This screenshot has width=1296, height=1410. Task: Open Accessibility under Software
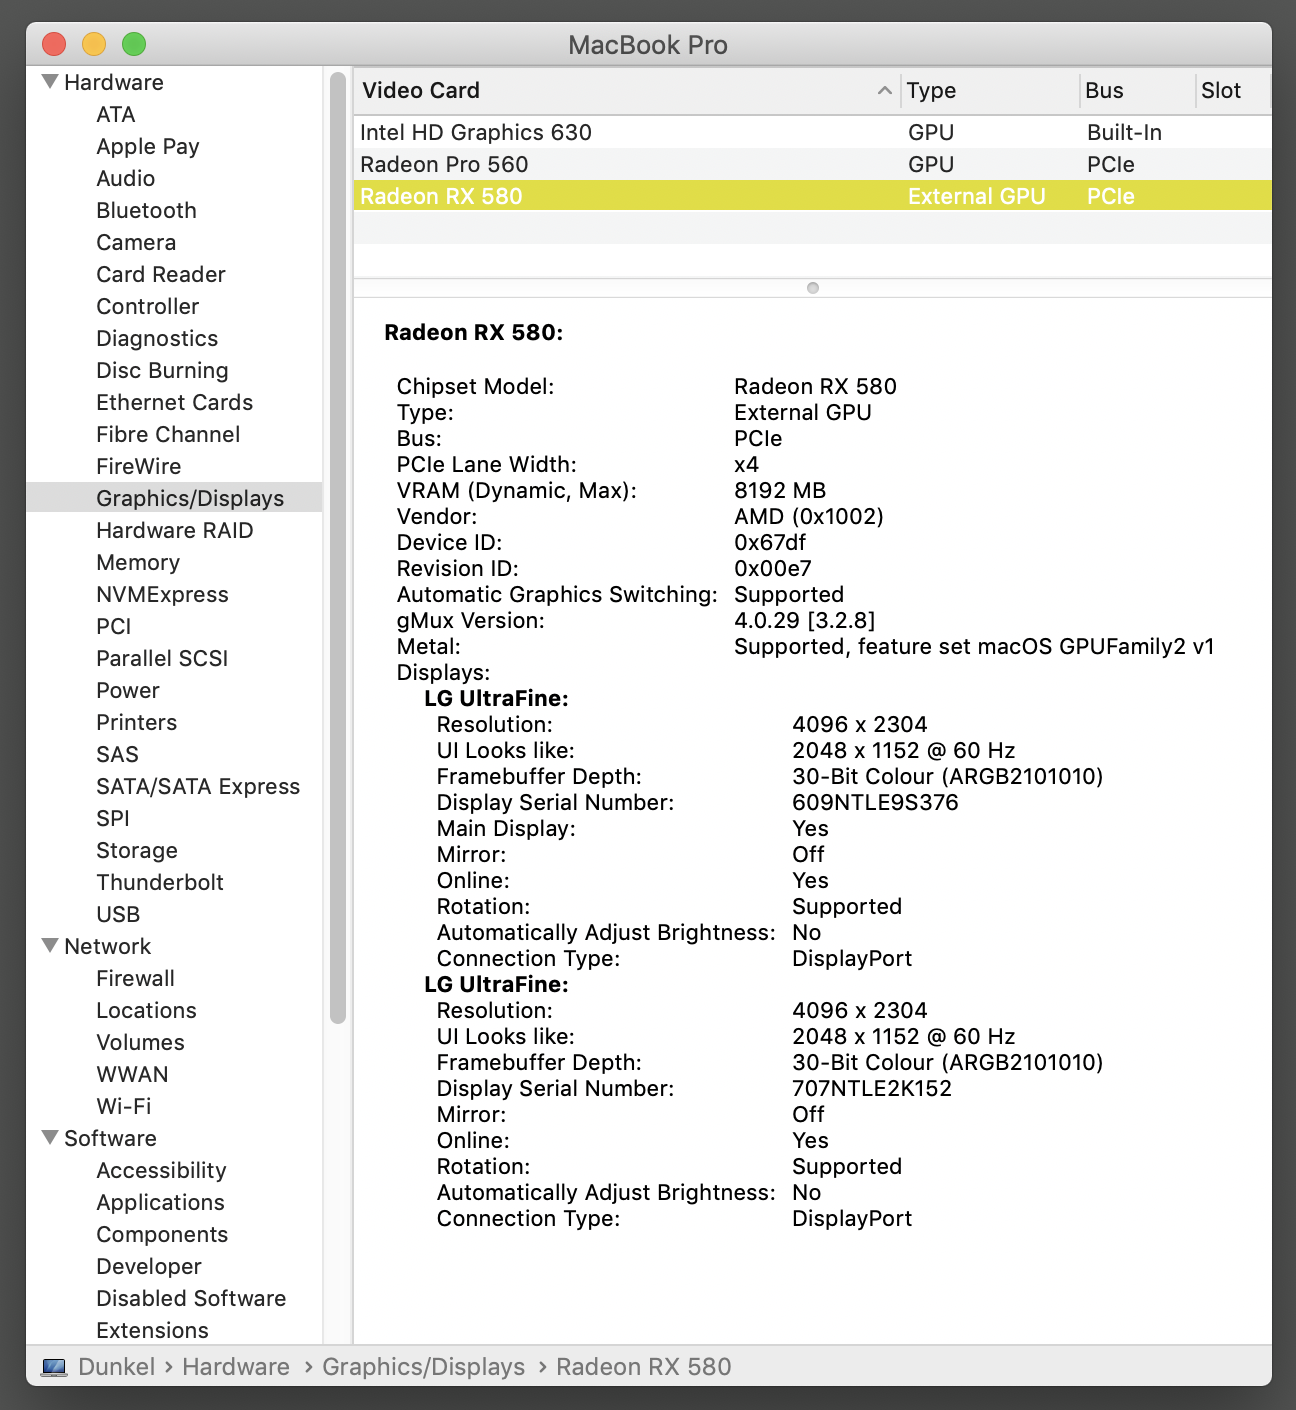tap(162, 1170)
